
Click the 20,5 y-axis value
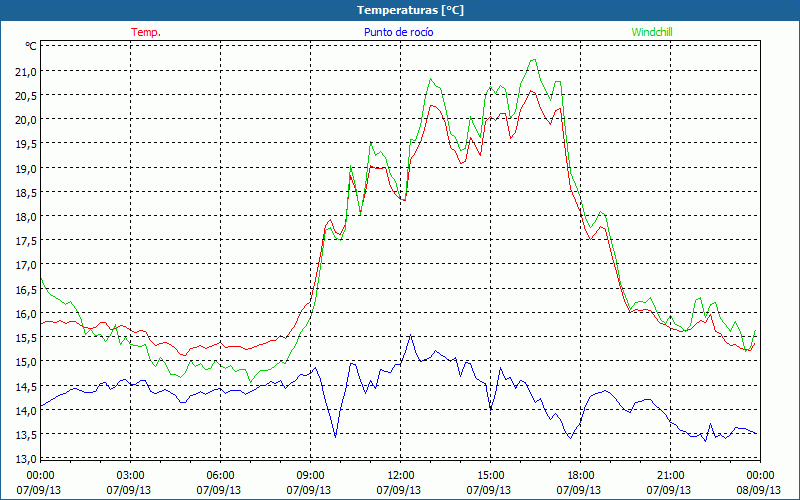click(26, 96)
